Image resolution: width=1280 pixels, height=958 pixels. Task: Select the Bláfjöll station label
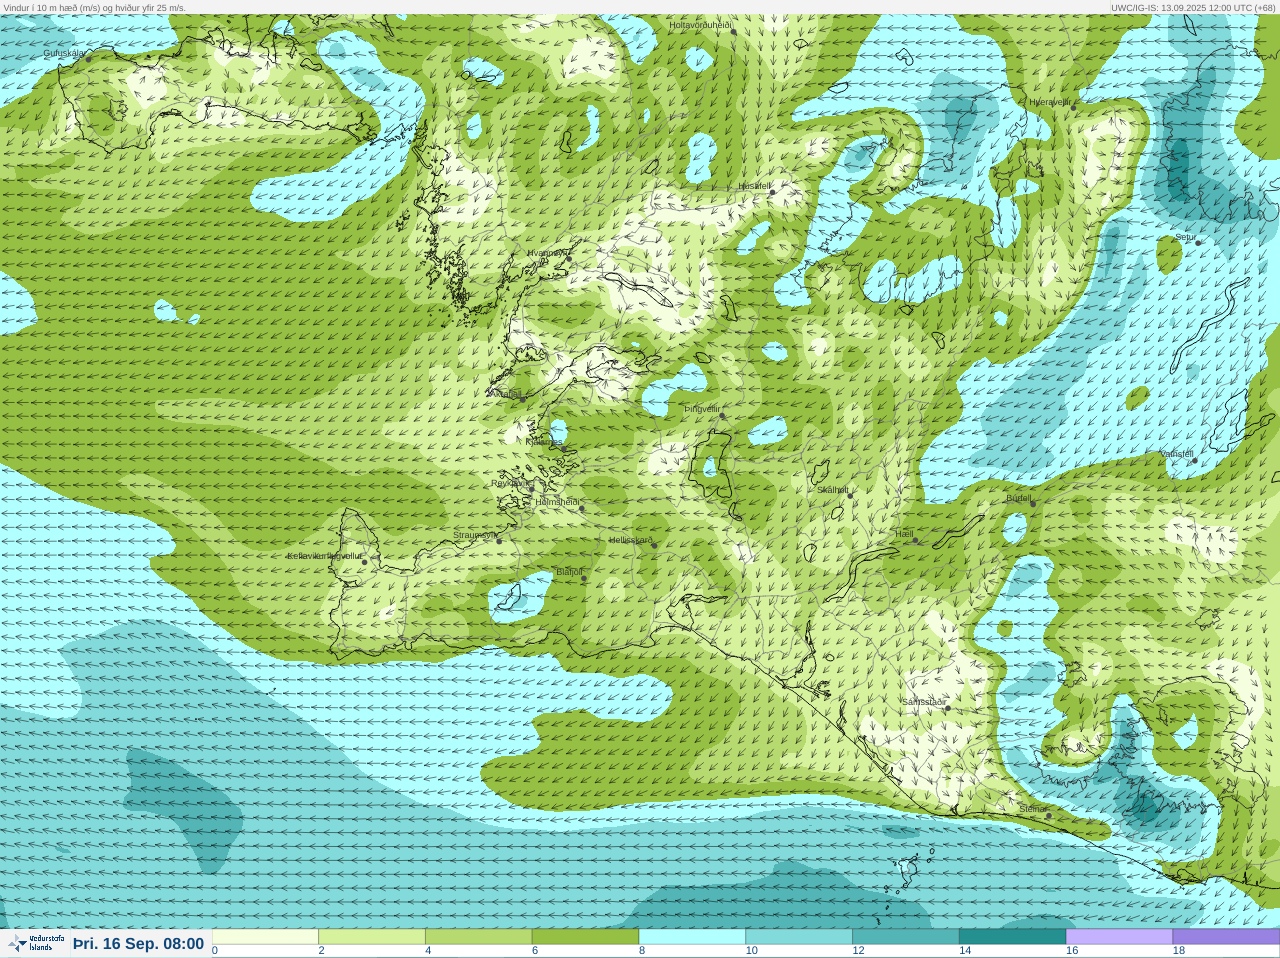(569, 572)
